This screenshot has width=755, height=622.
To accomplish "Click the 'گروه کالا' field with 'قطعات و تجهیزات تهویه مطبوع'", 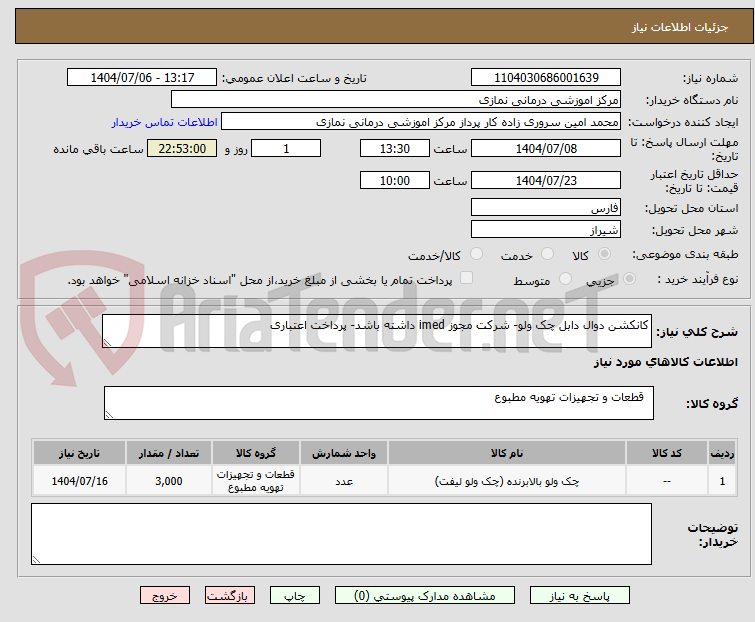I will 378,403.
